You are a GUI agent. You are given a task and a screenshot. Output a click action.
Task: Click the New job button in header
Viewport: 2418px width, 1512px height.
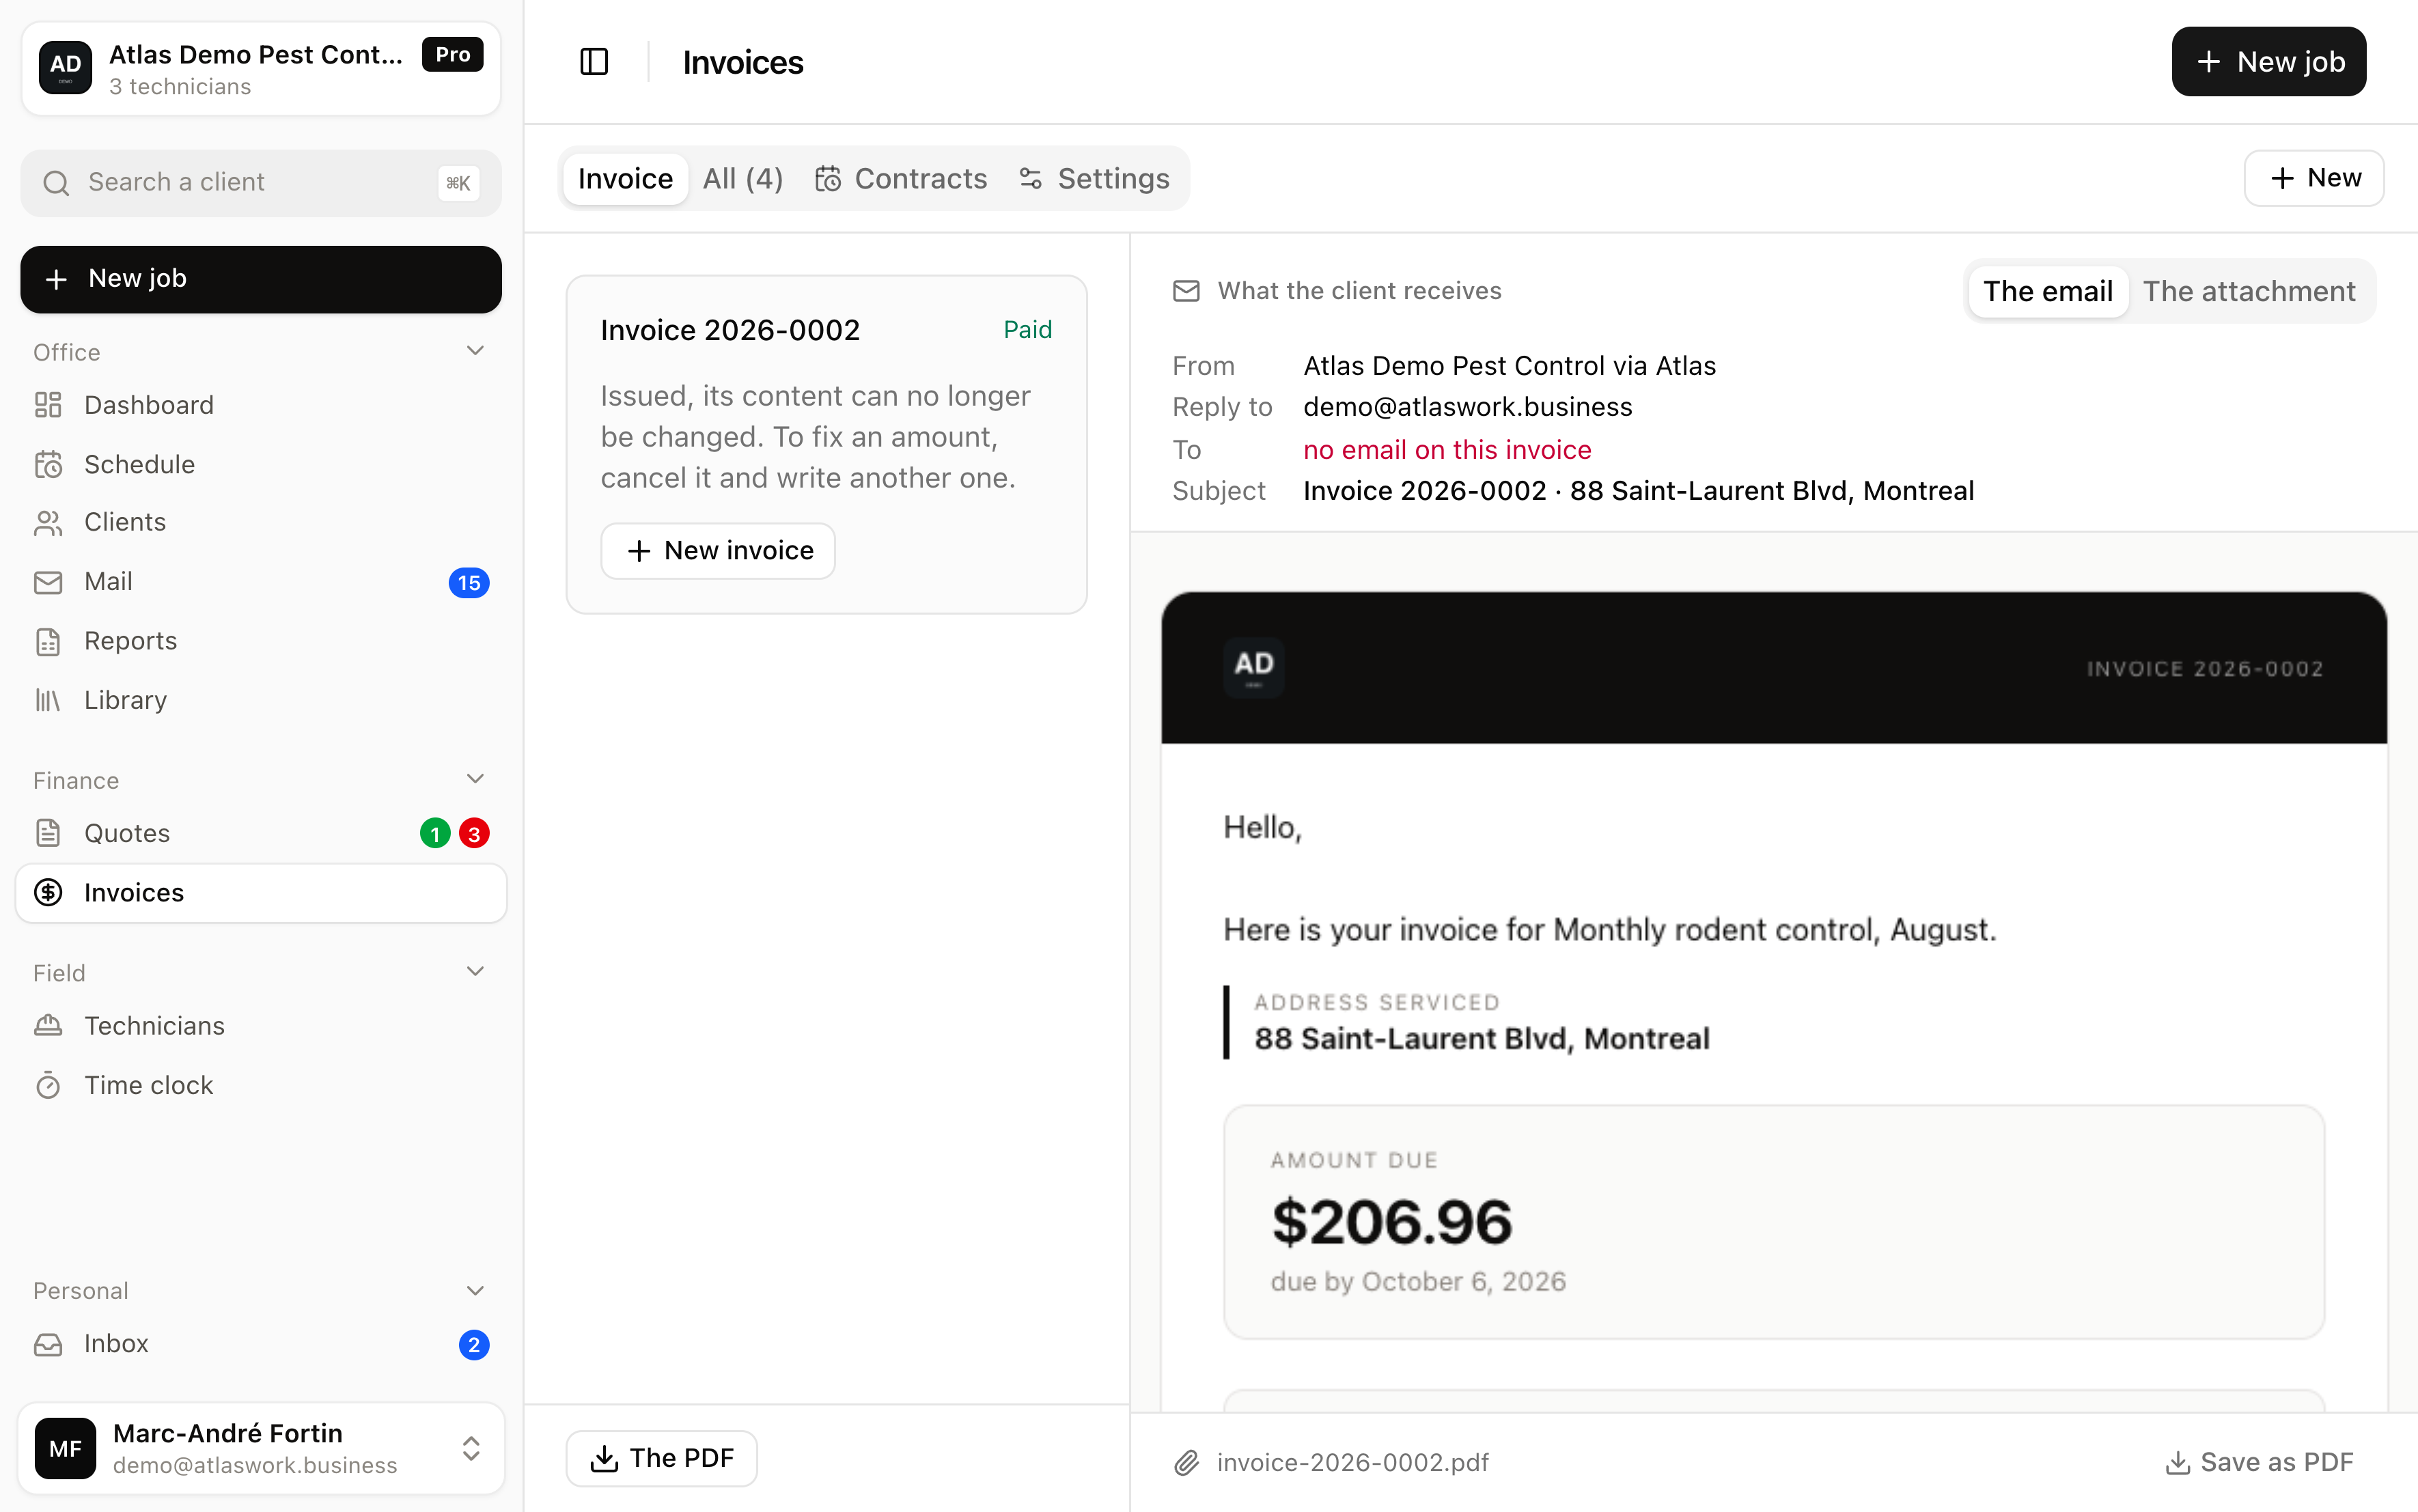click(x=2268, y=62)
